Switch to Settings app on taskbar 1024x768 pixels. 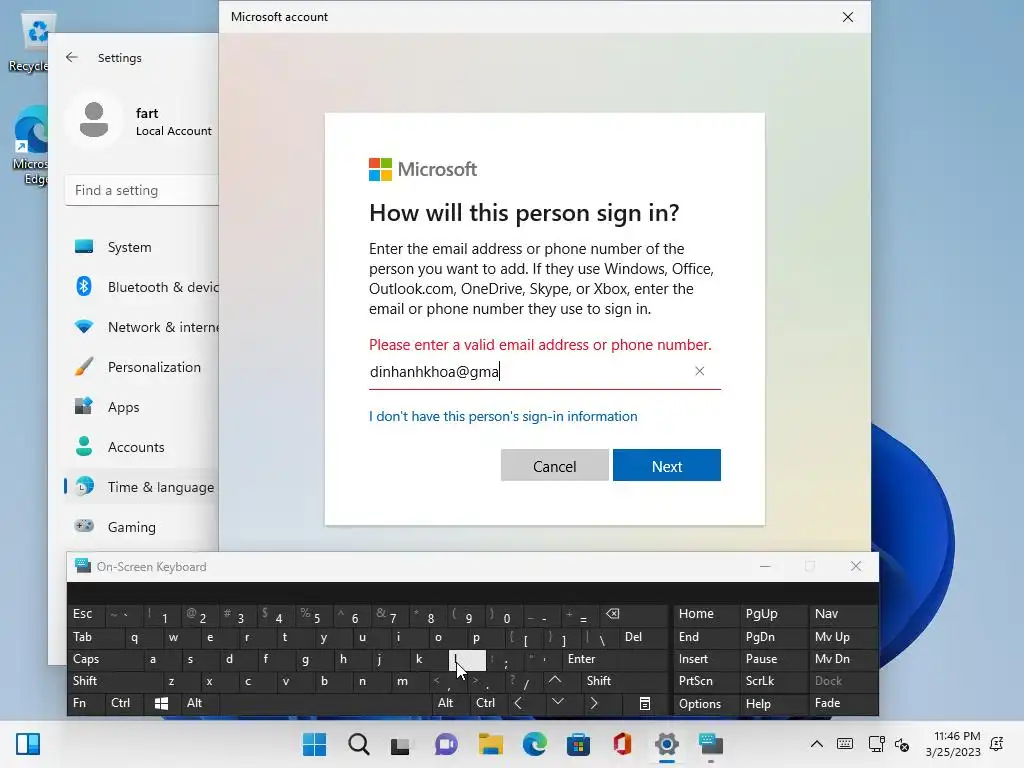(x=667, y=744)
